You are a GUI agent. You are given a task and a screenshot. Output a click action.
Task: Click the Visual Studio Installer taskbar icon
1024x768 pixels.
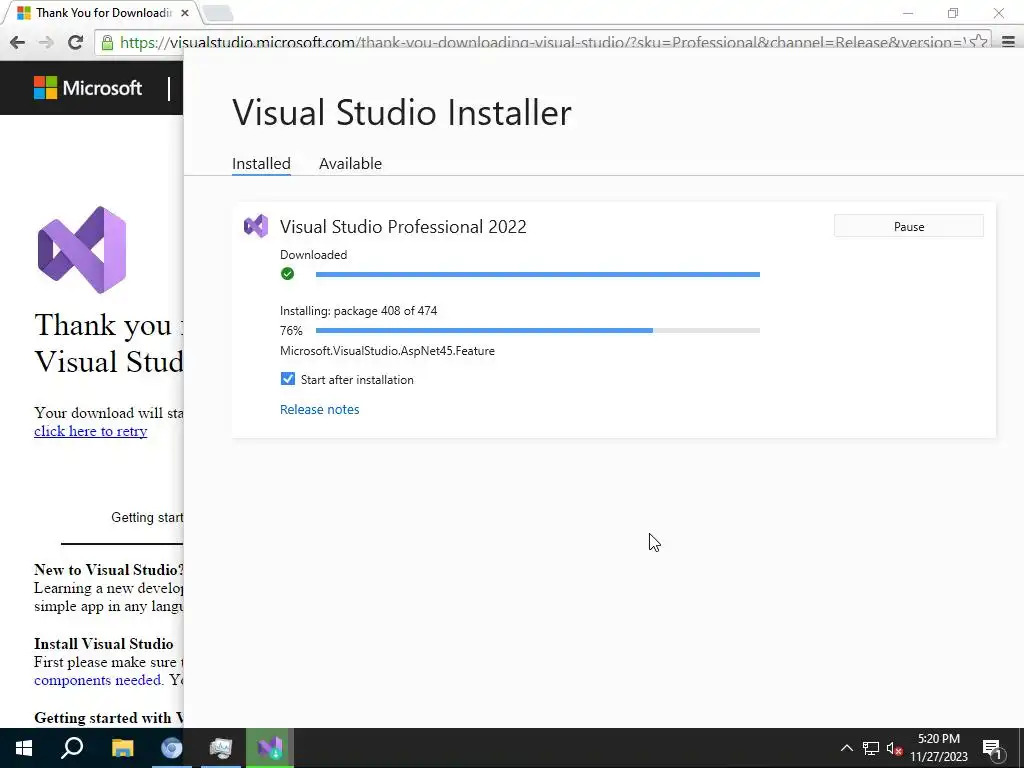[x=270, y=748]
